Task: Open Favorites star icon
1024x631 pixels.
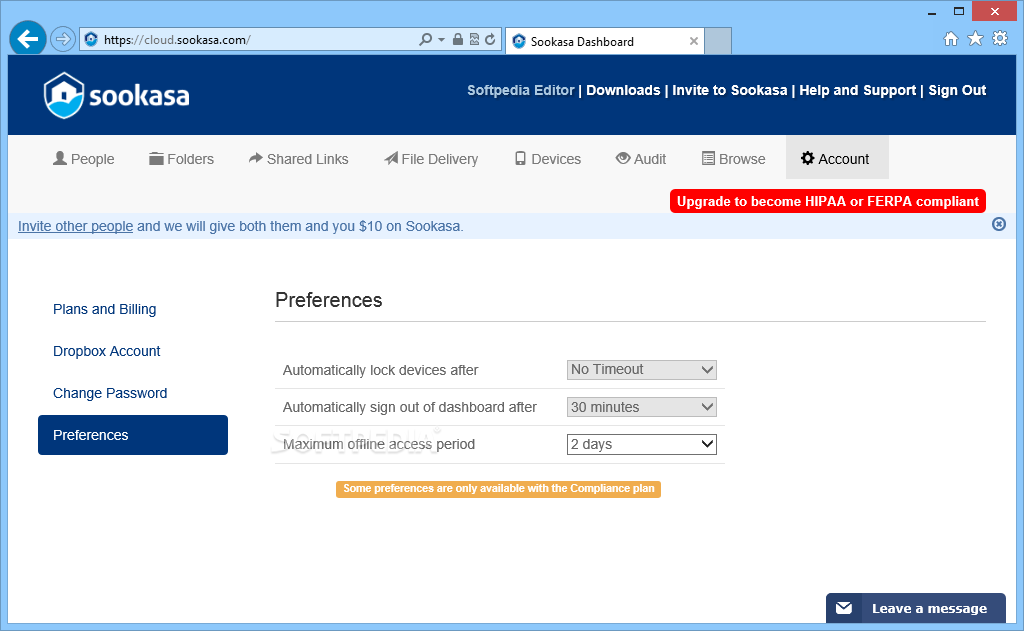Action: point(975,39)
